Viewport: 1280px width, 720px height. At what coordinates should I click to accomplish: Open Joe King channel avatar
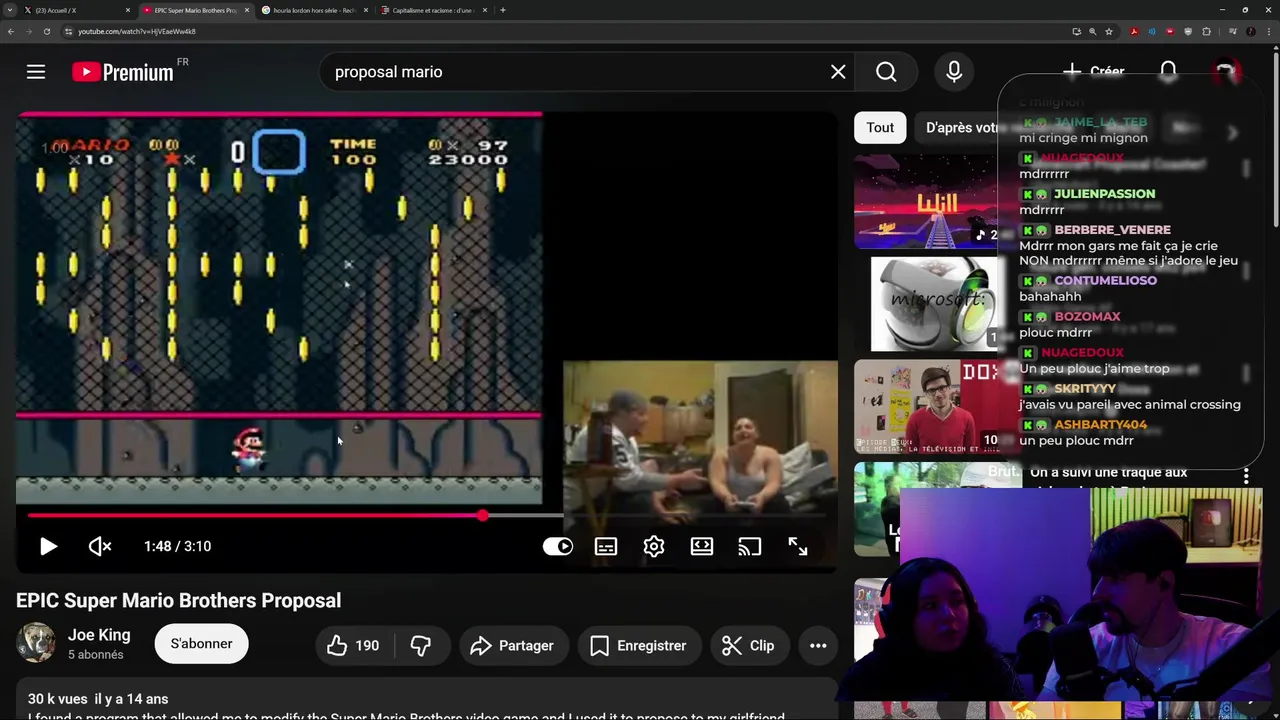click(36, 643)
